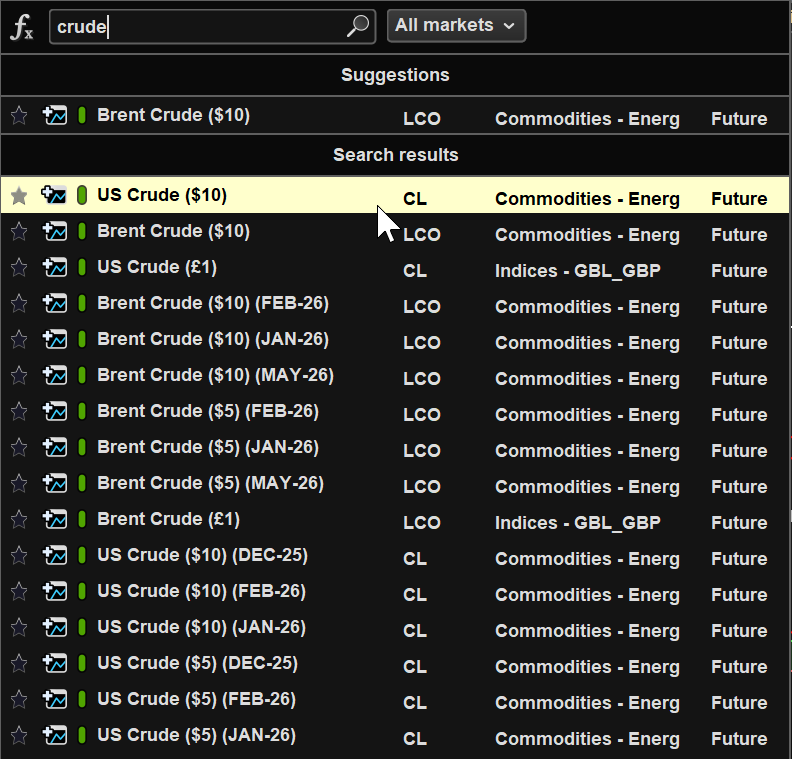
Task: Click CL ticker in US Crude ($10) row
Action: tap(415, 199)
